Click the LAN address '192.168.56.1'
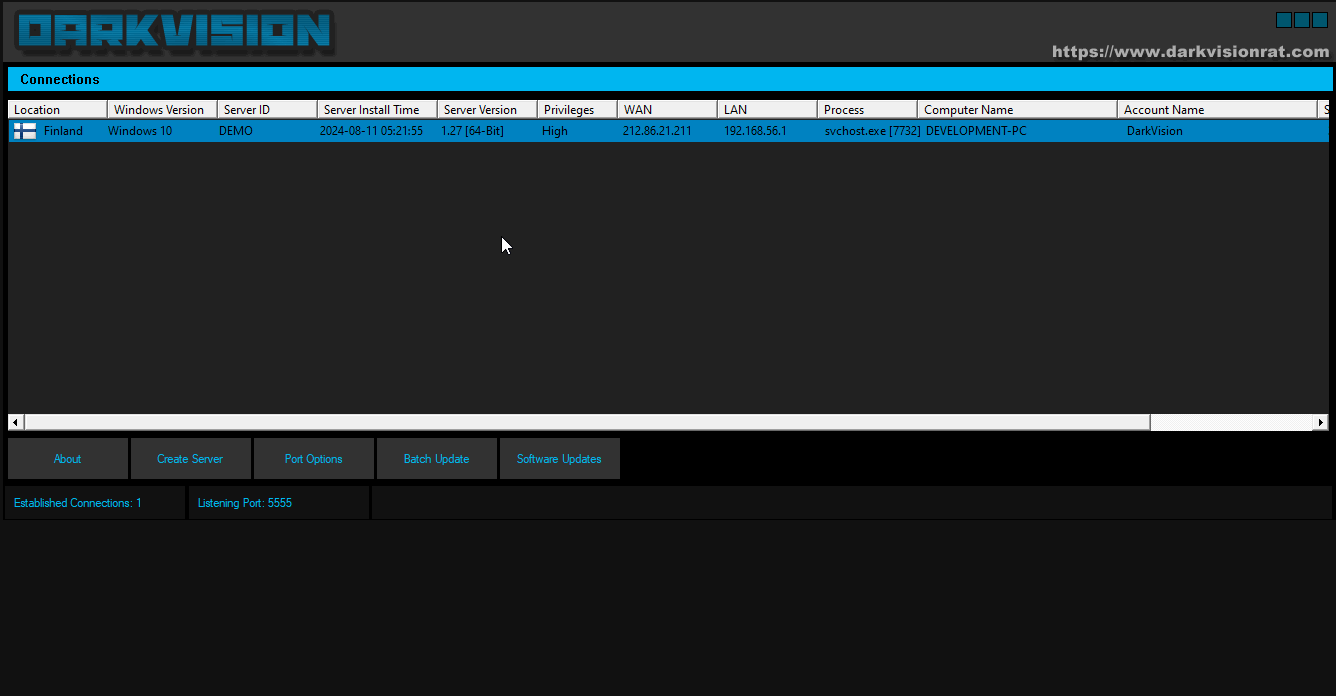This screenshot has height=696, width=1336. click(x=755, y=131)
